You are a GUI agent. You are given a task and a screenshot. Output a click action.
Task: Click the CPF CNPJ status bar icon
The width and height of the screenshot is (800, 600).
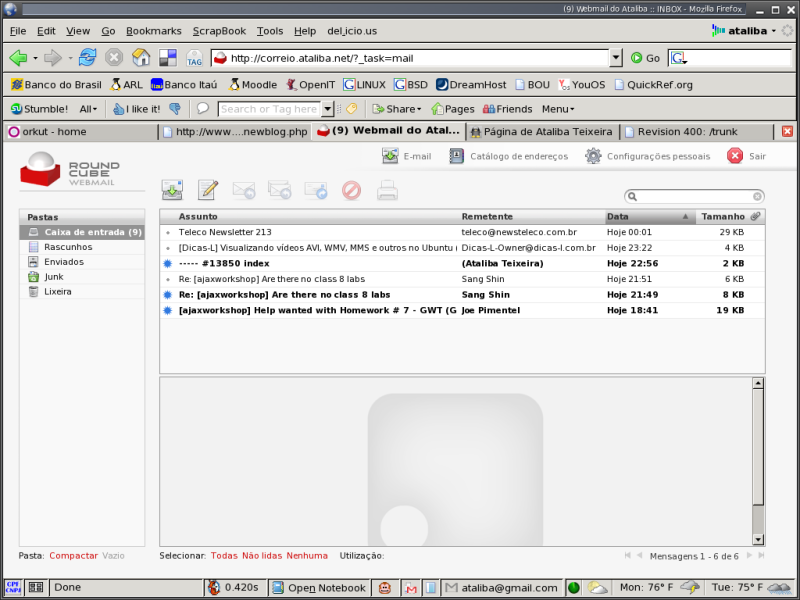click(x=12, y=587)
